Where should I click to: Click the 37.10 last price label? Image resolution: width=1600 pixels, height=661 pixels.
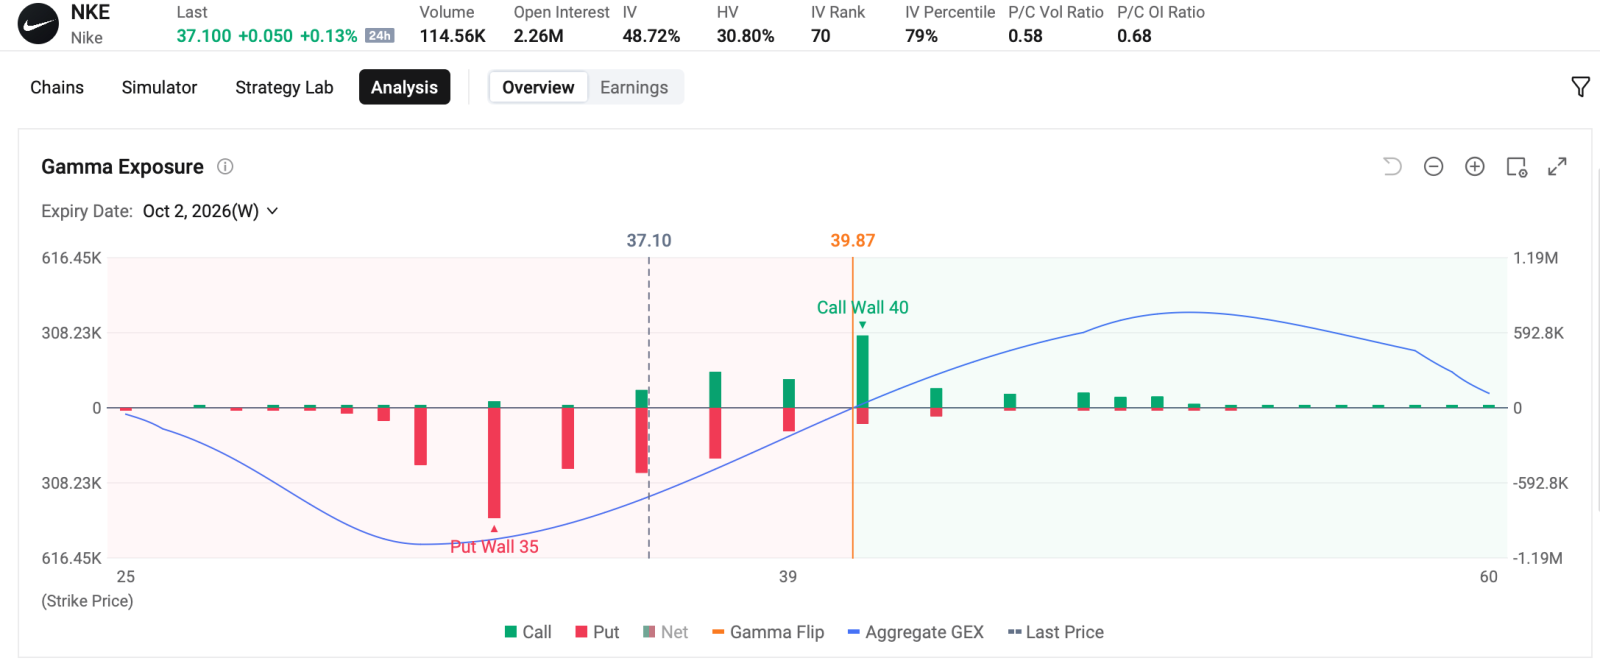point(649,240)
